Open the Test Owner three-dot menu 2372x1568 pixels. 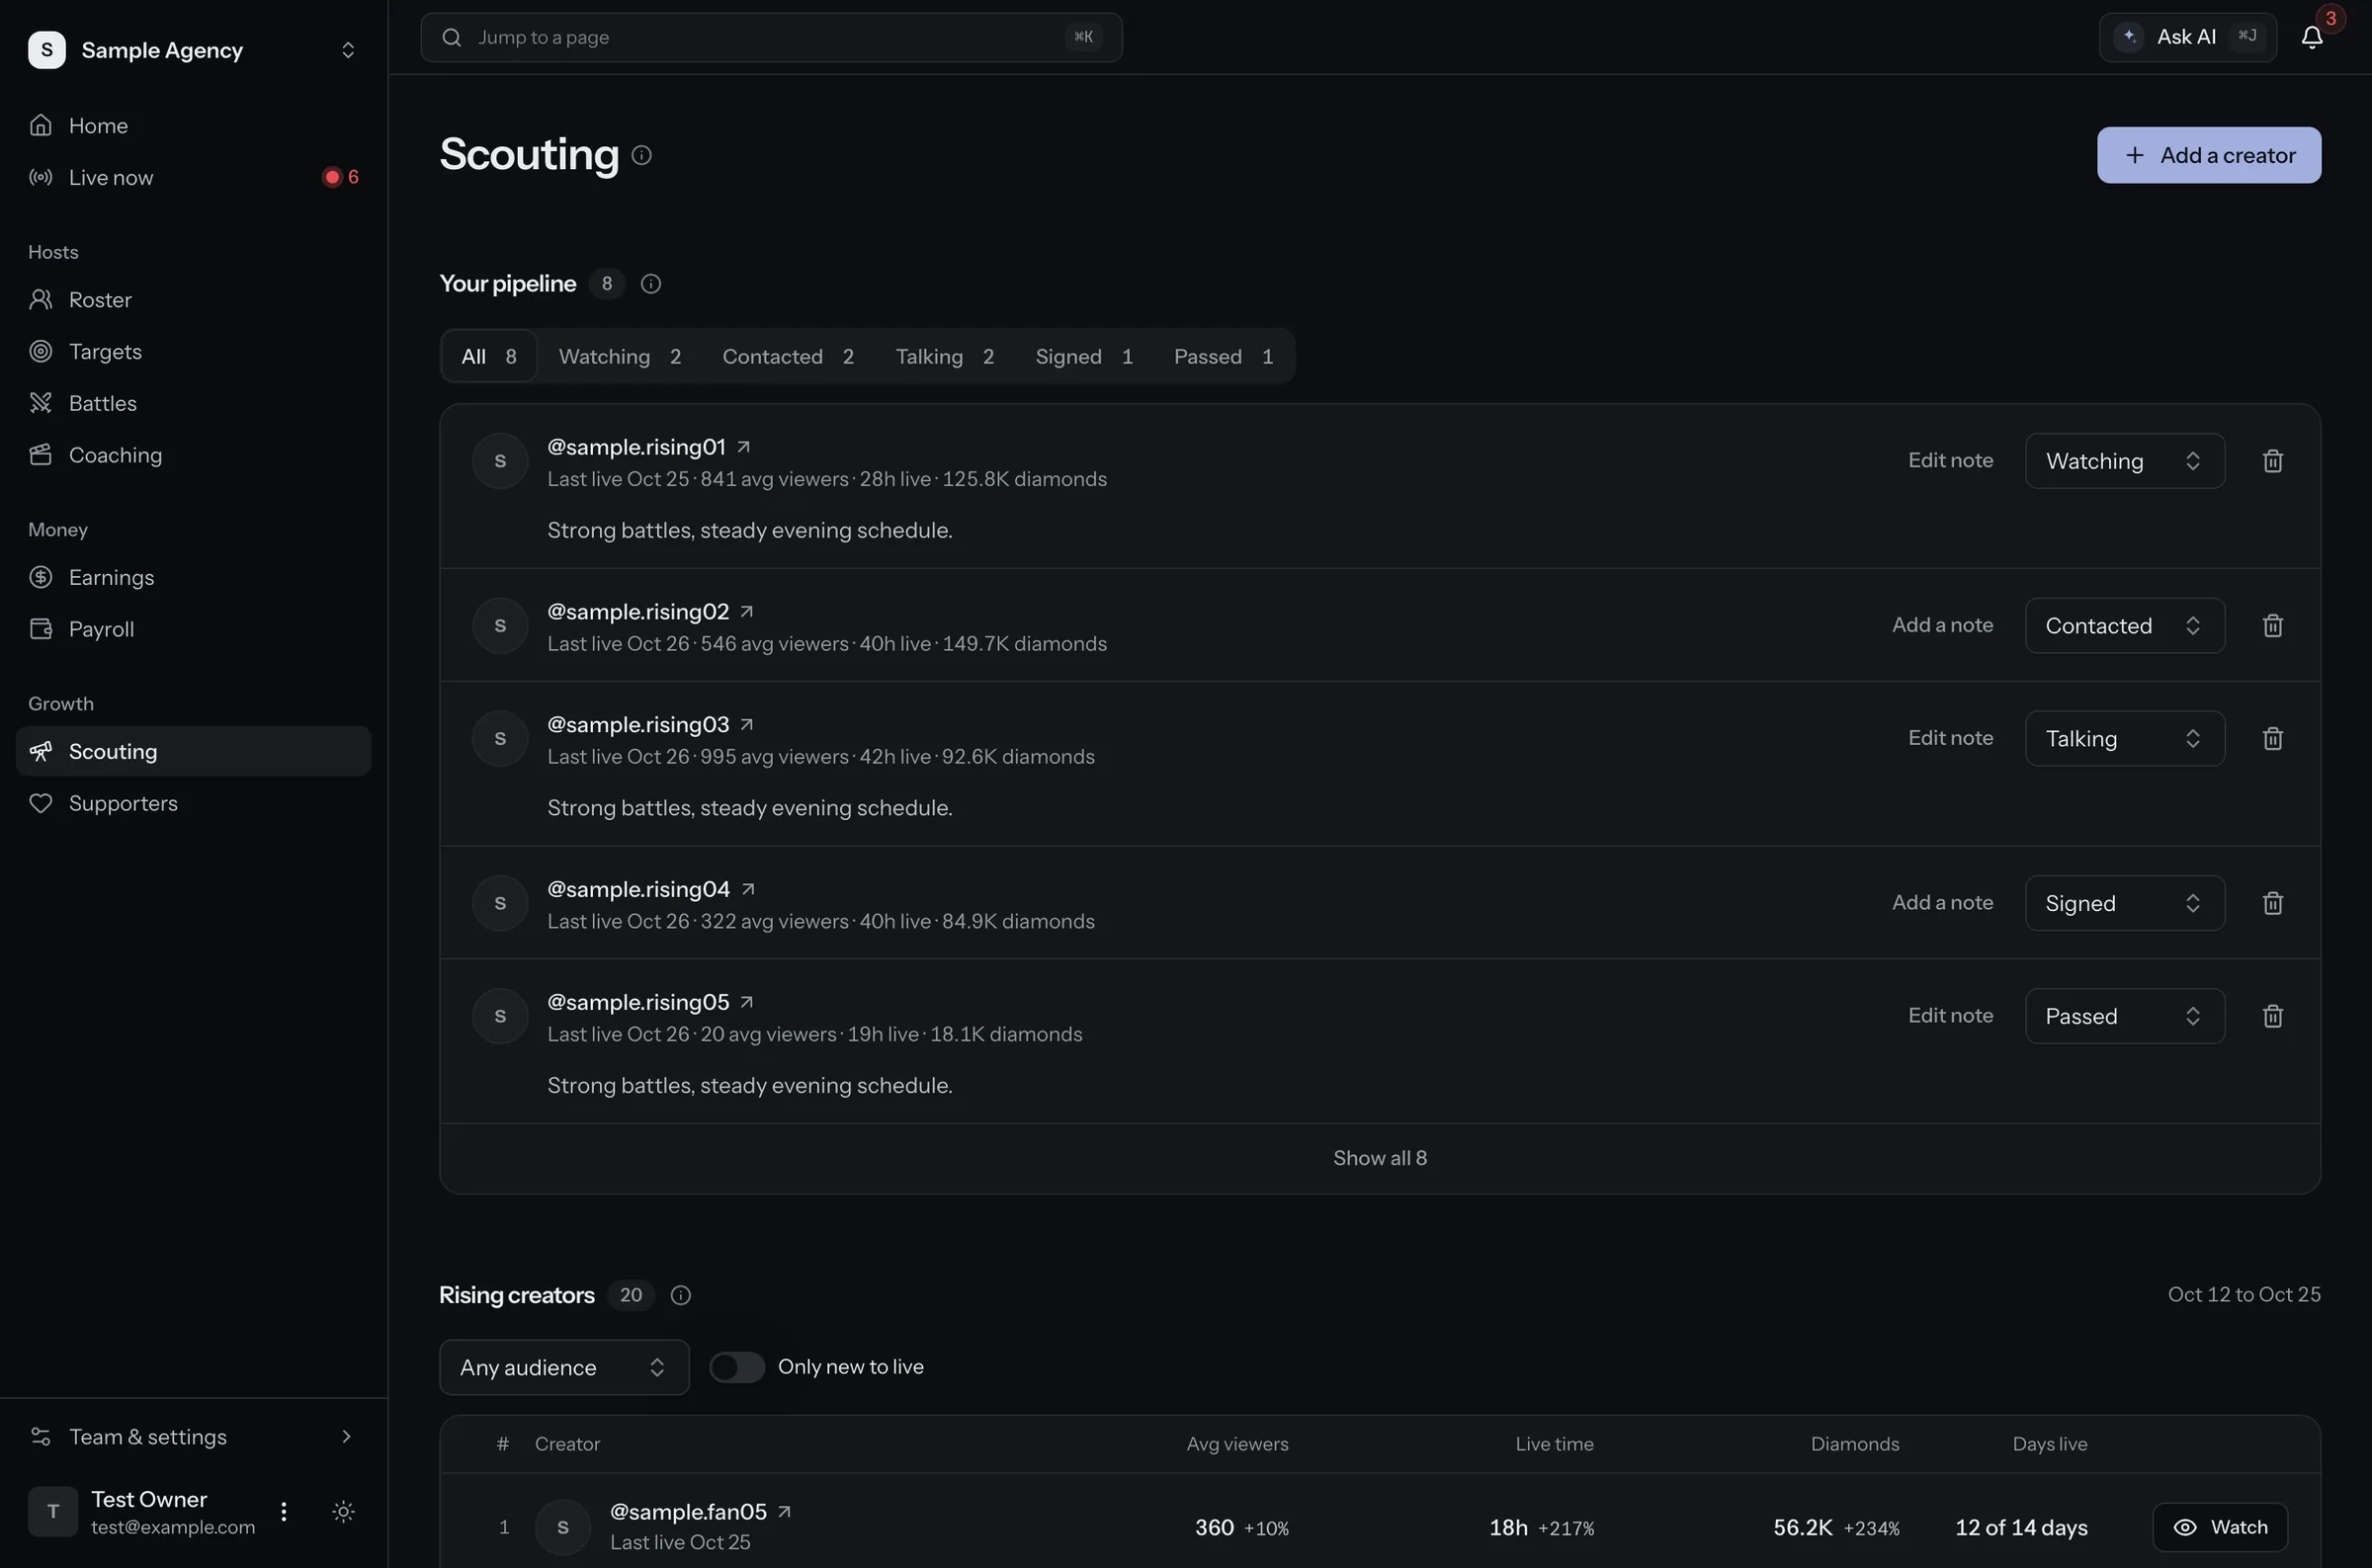click(x=284, y=1511)
